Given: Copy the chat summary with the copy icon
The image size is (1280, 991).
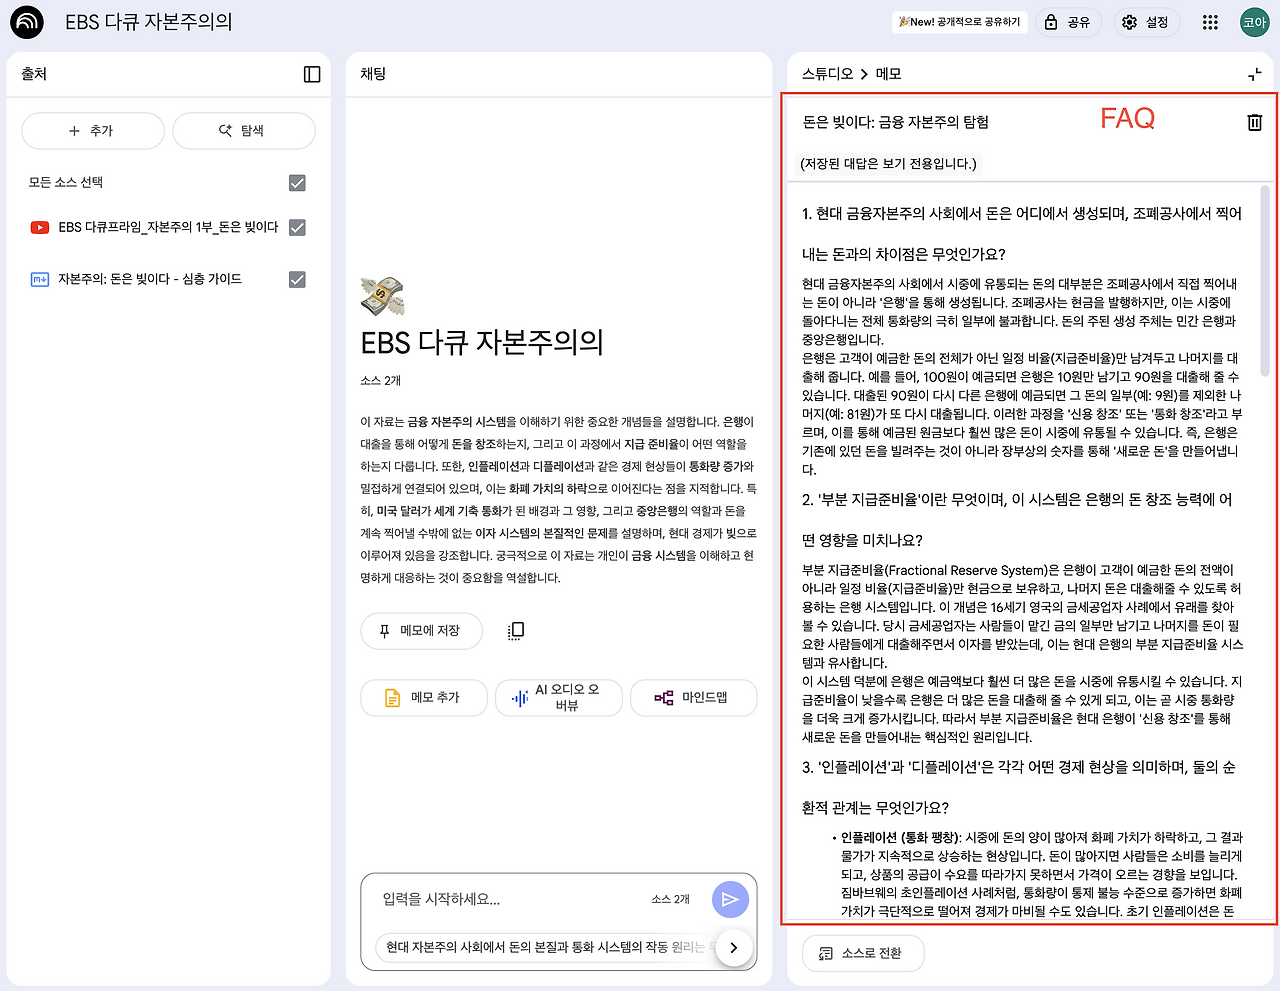Looking at the screenshot, I should click(x=514, y=630).
